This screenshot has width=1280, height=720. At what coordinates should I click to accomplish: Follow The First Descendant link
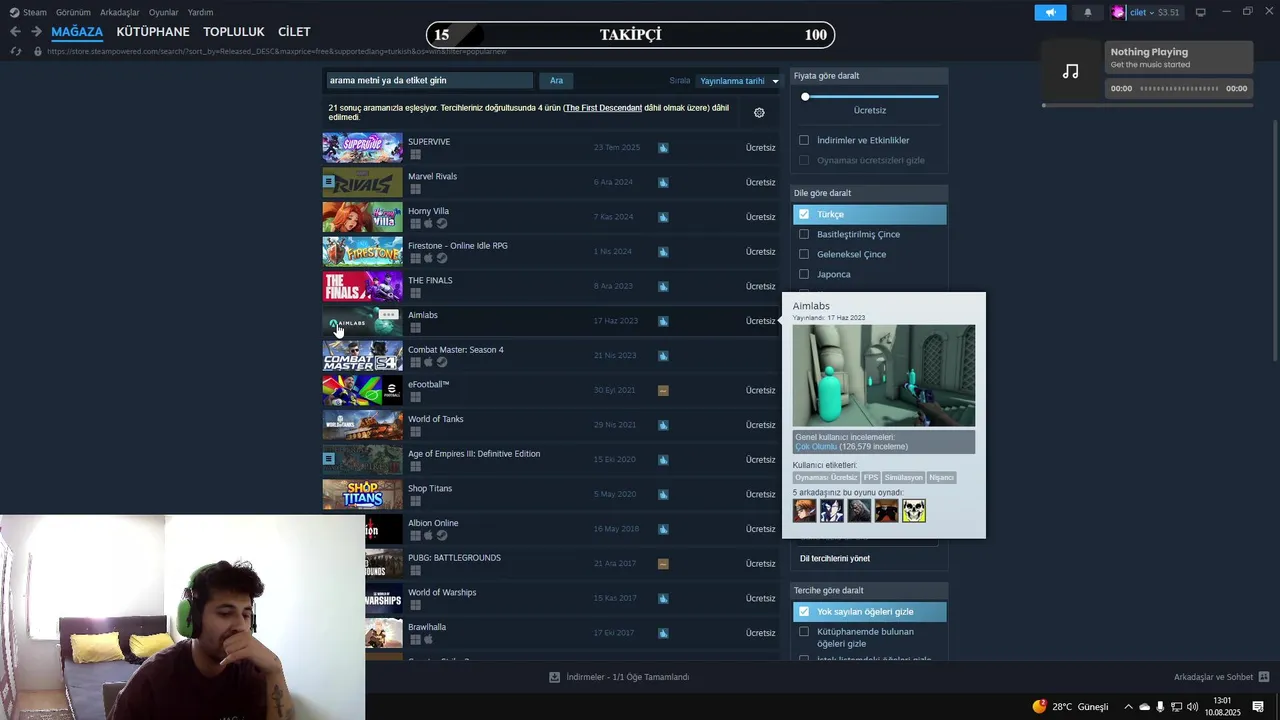coord(603,107)
